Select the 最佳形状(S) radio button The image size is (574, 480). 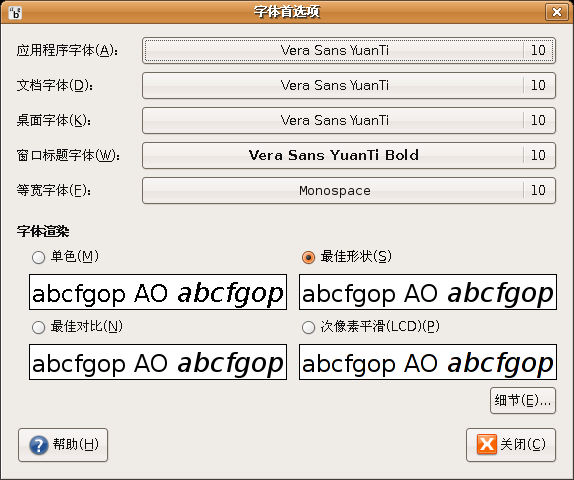(x=308, y=257)
